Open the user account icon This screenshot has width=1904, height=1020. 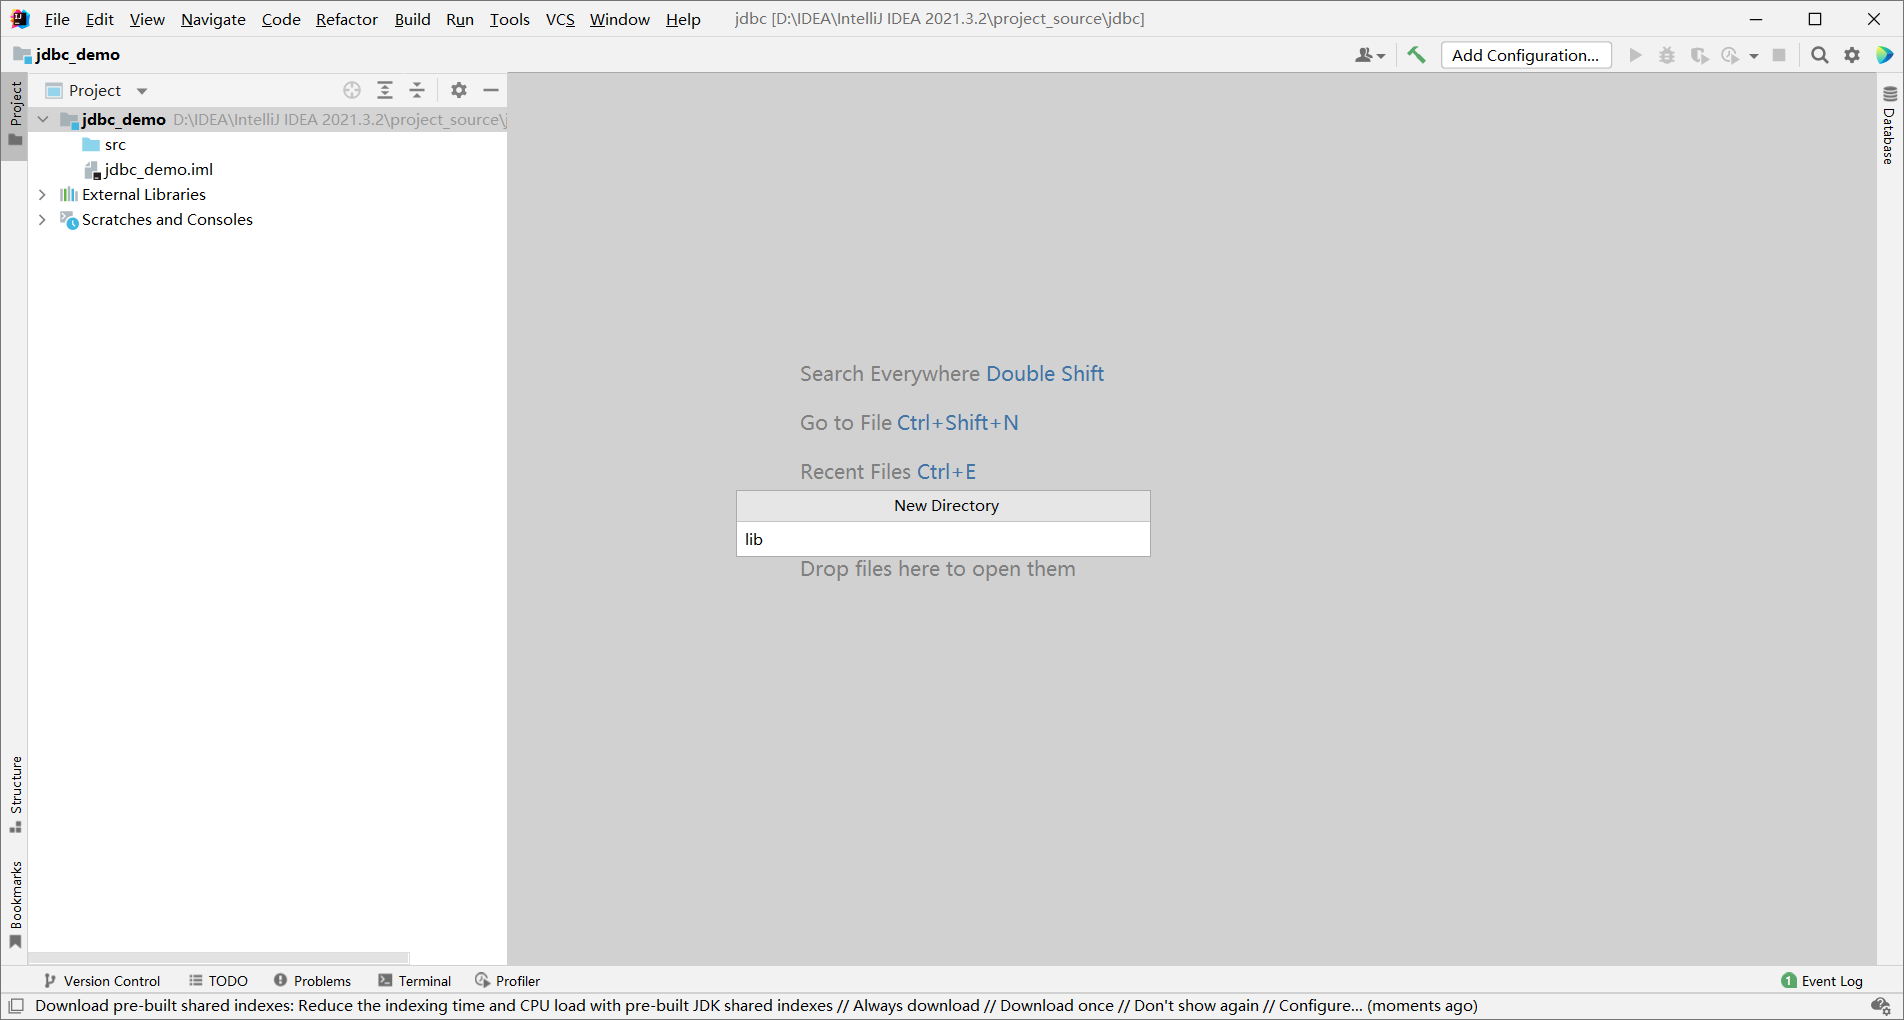click(x=1369, y=55)
